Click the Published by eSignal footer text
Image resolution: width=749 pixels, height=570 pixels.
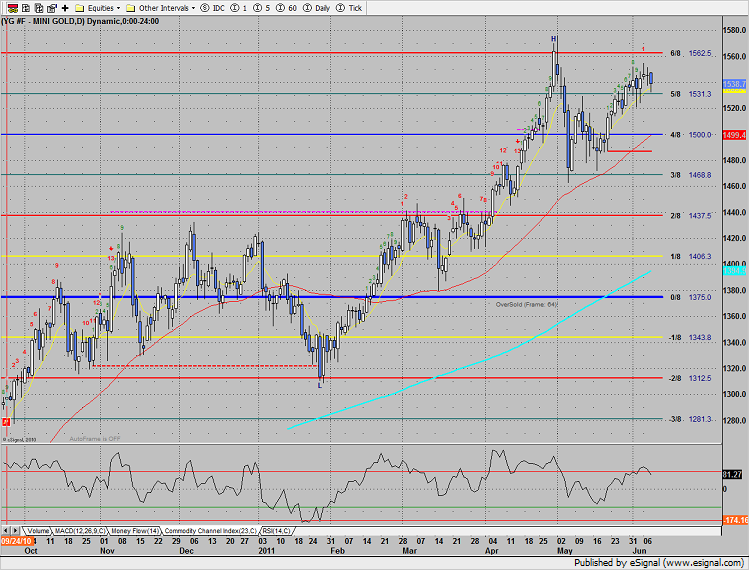click(658, 562)
